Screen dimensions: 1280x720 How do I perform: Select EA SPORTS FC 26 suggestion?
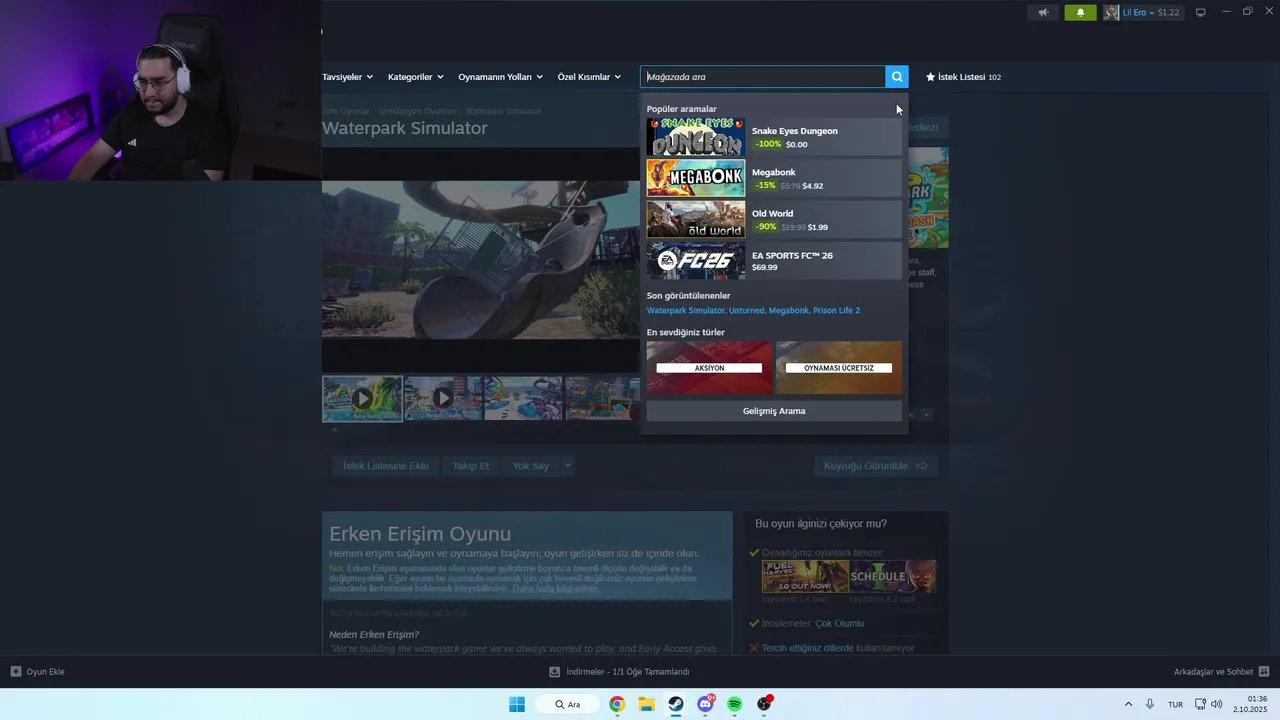point(774,261)
